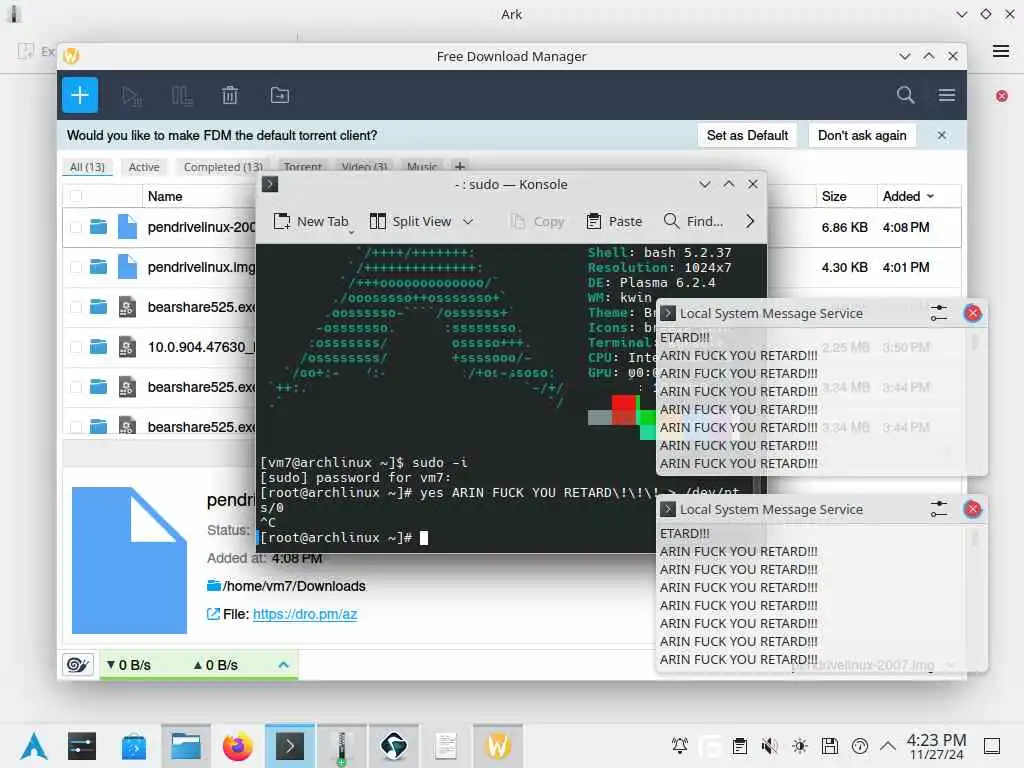Click muted volume tray icon
This screenshot has width=1024, height=768.
[x=770, y=746]
